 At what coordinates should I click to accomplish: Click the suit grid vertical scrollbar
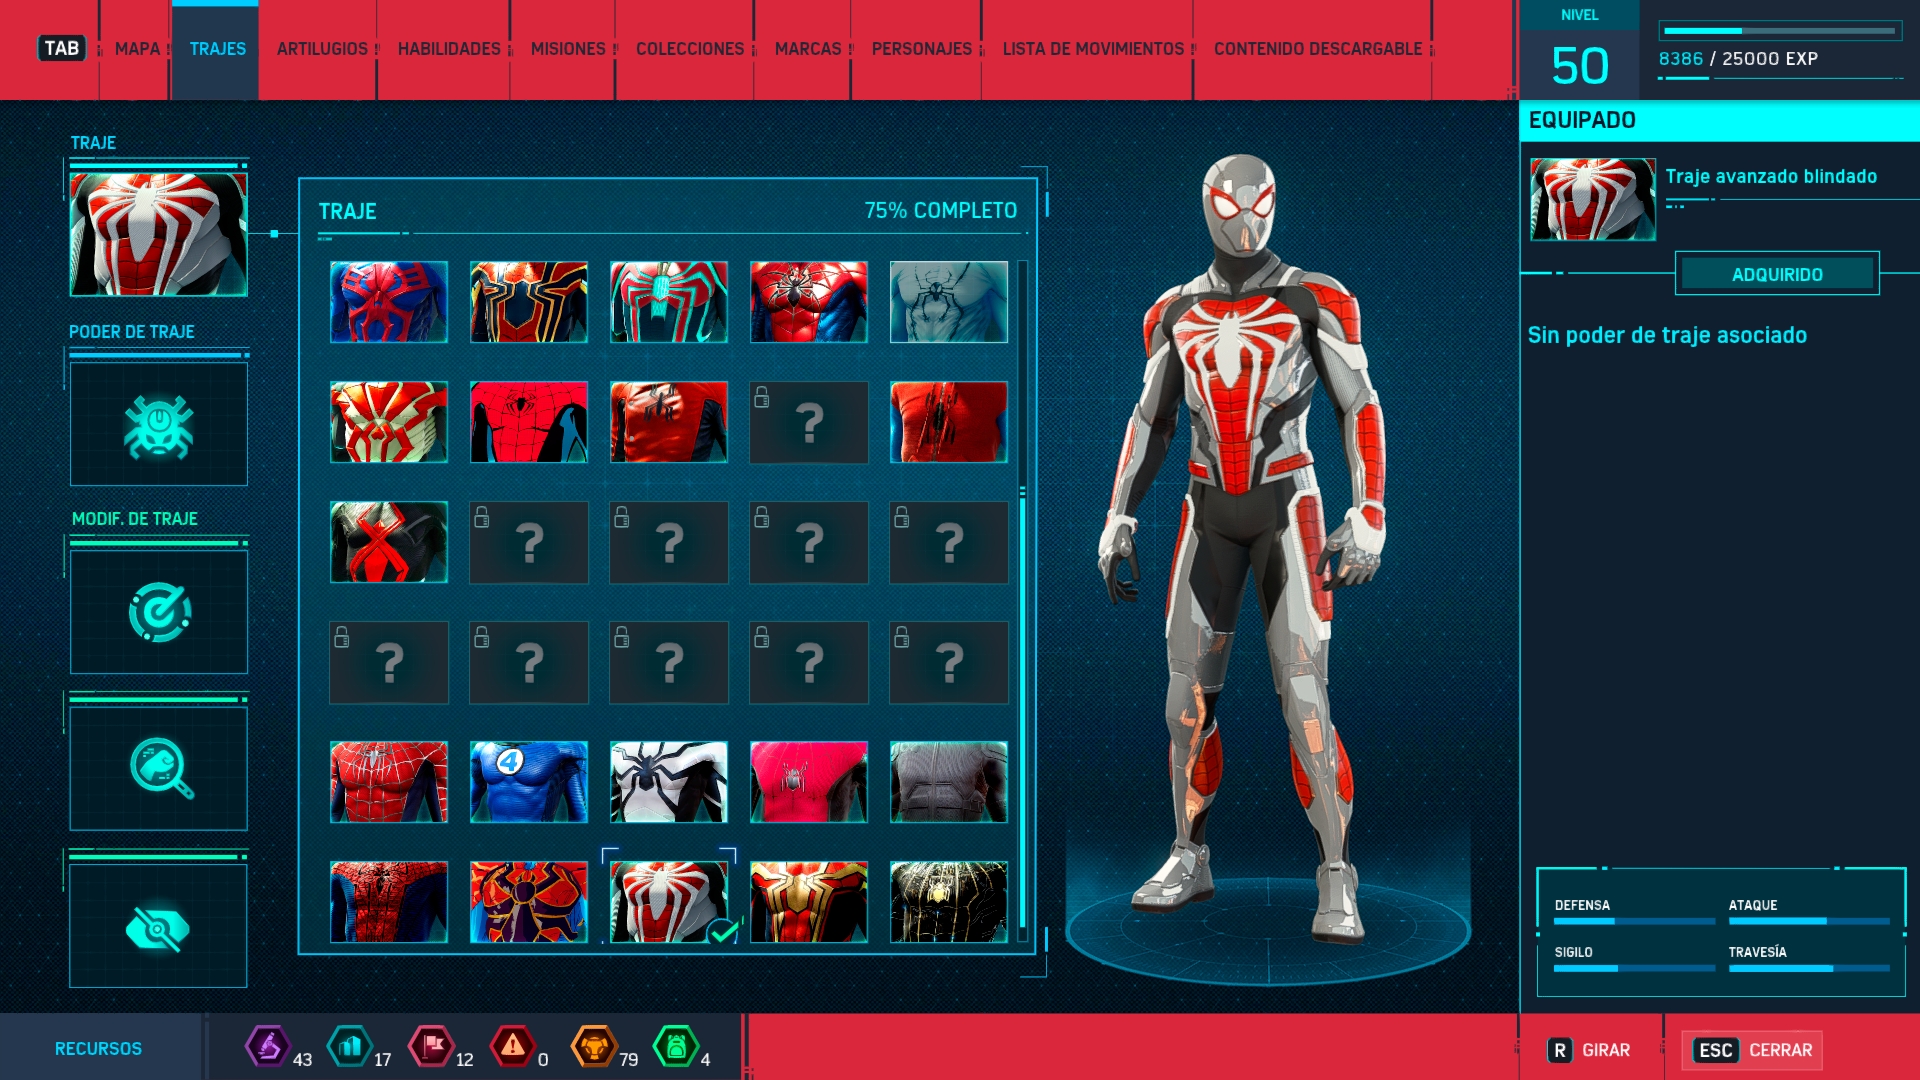pos(1022,700)
